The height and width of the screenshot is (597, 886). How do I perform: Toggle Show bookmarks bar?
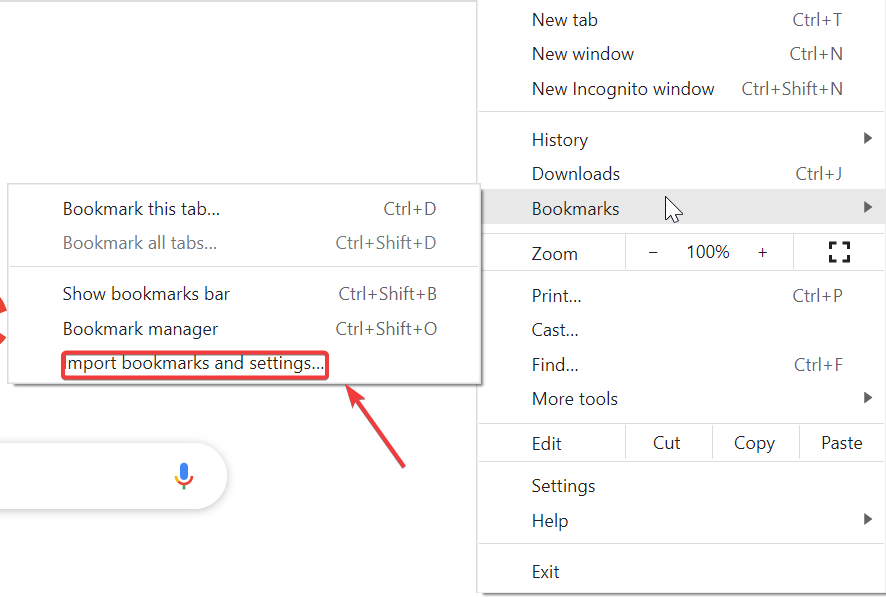point(146,294)
